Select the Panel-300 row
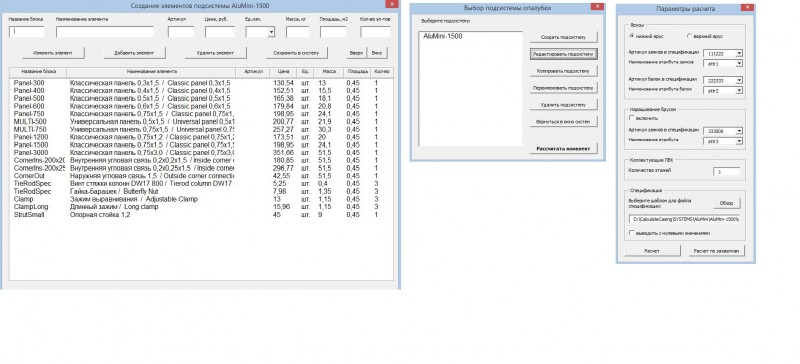Screen dimensions: 800x364 (x=202, y=83)
